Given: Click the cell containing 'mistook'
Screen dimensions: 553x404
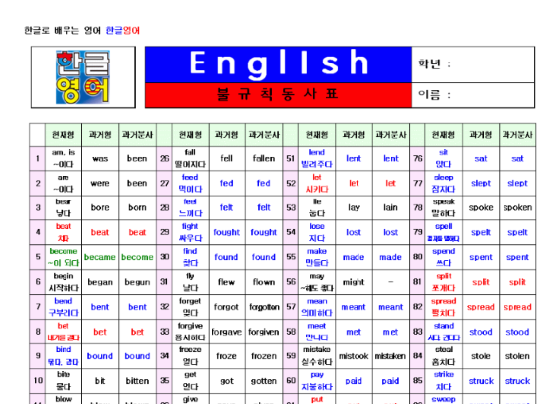Looking at the screenshot, I should click(x=354, y=356).
